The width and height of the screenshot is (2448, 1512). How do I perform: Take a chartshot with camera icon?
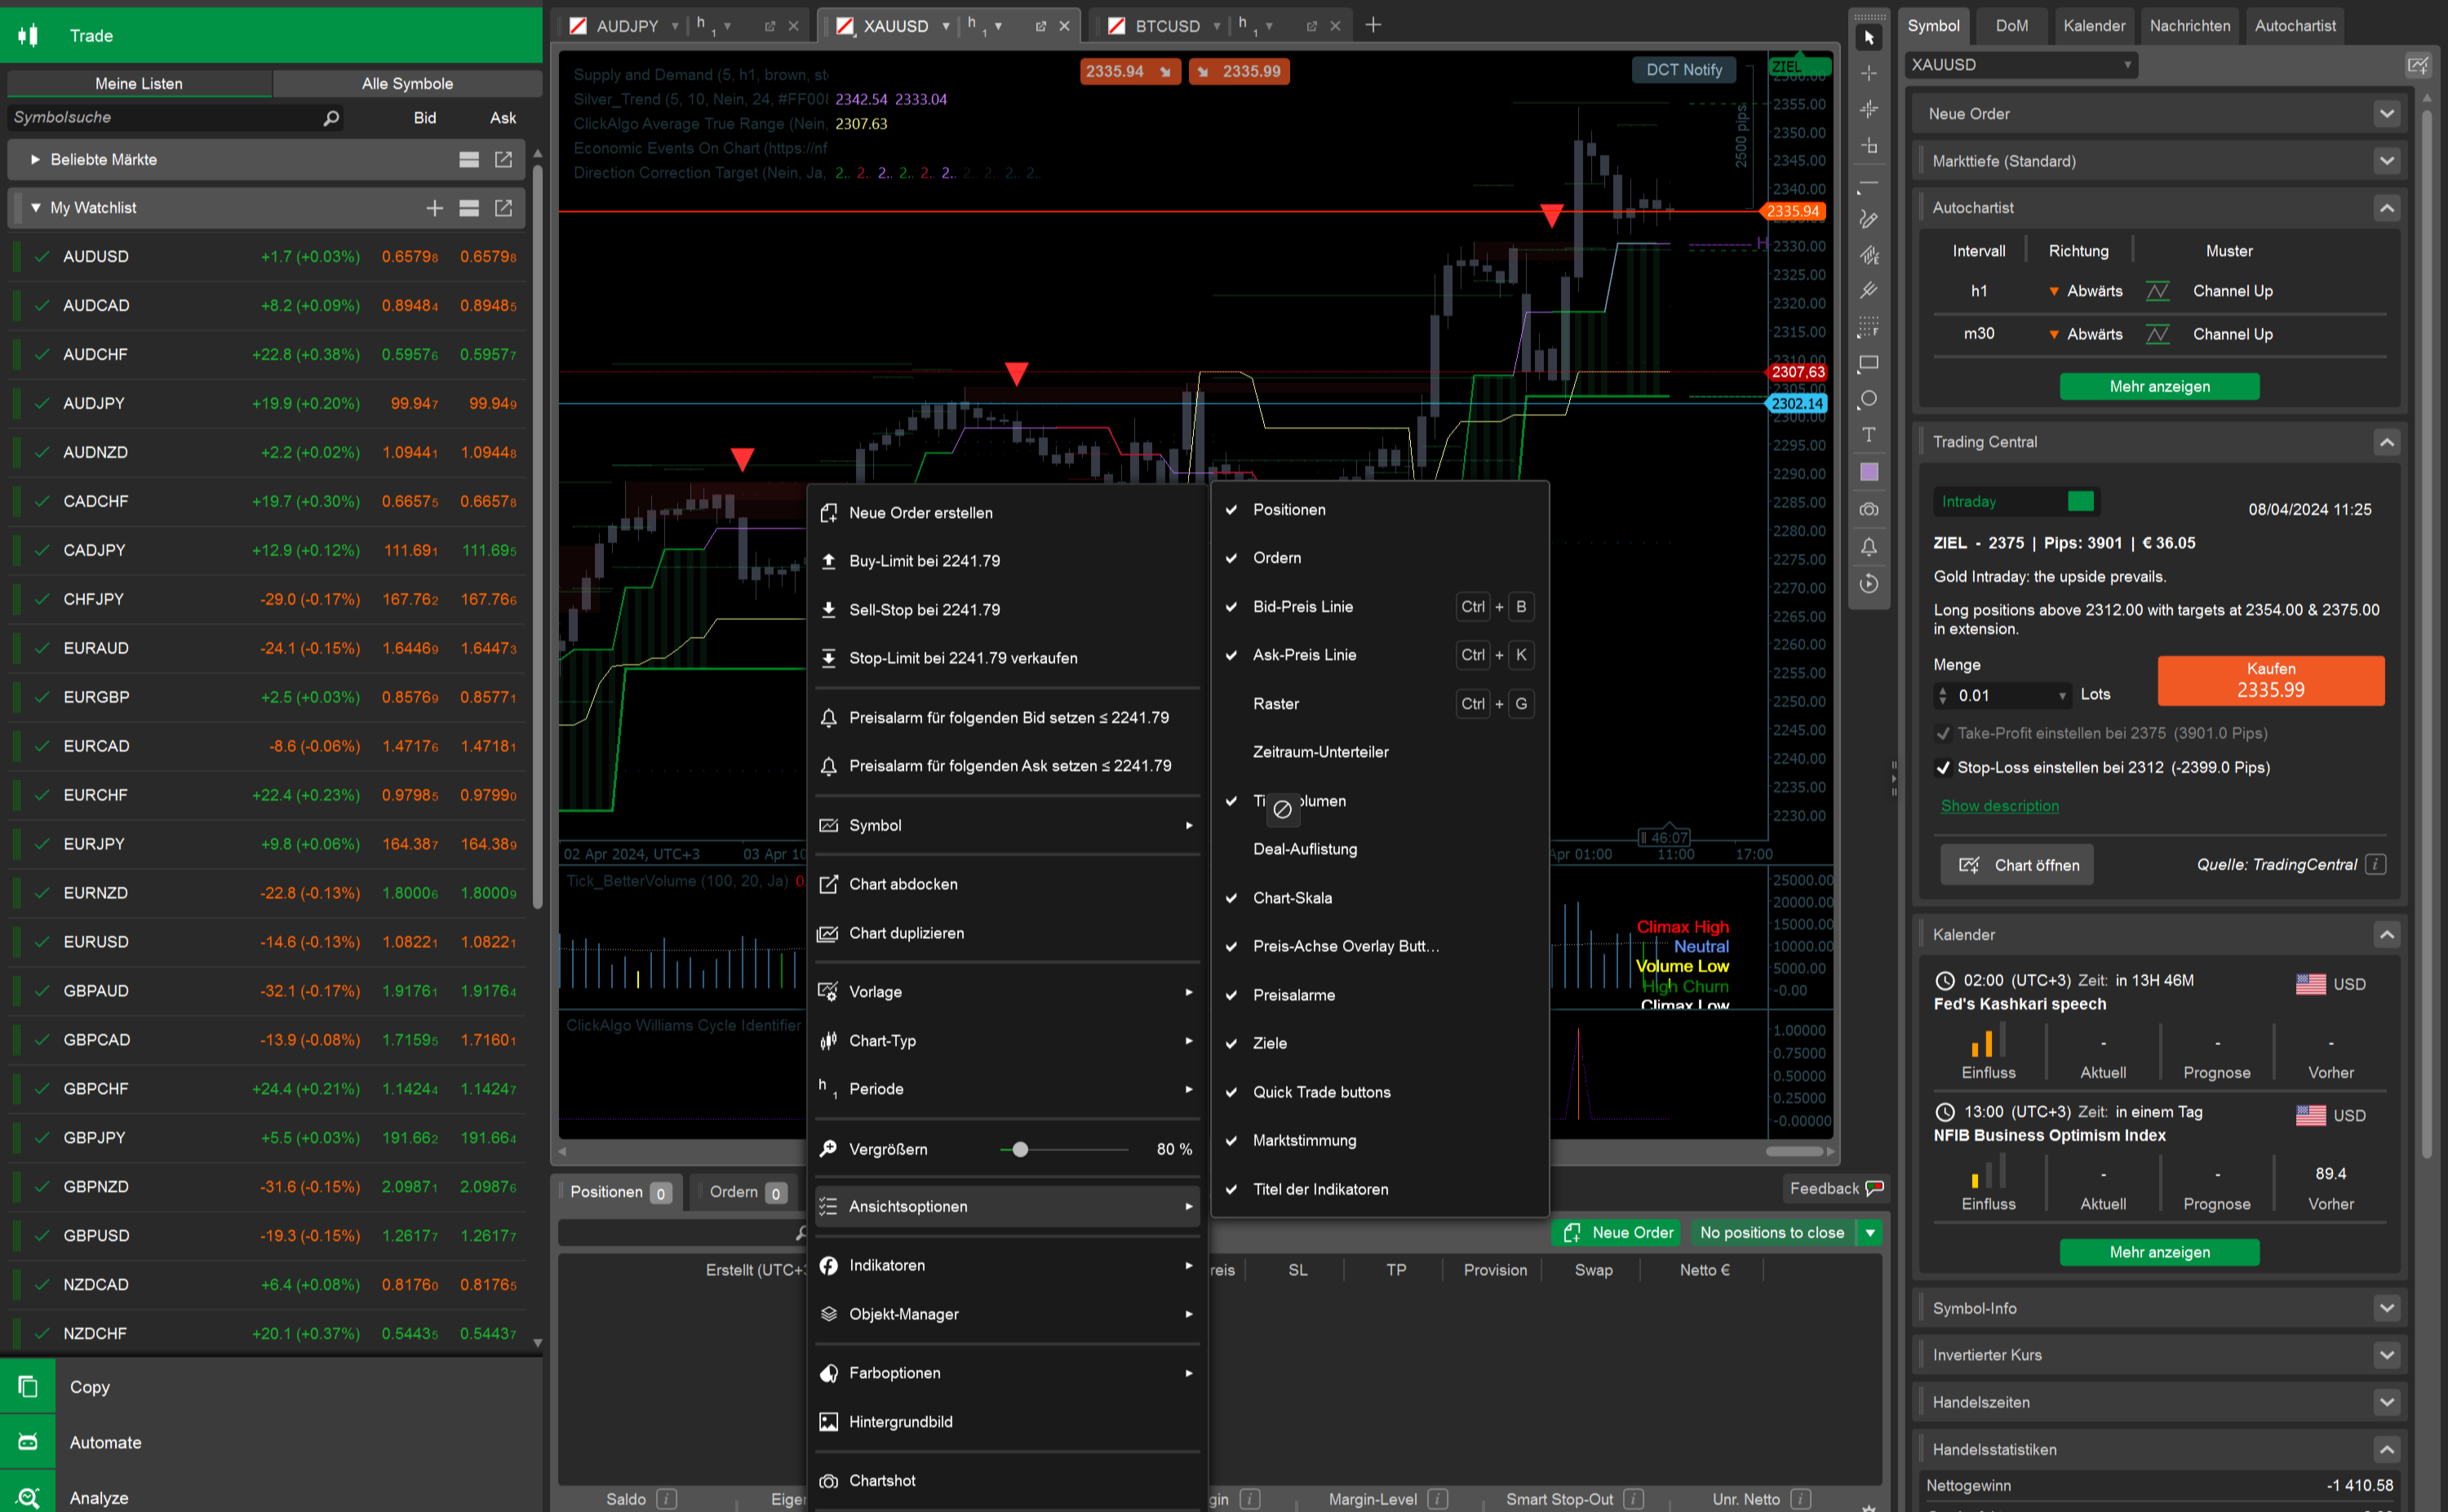(x=1868, y=509)
